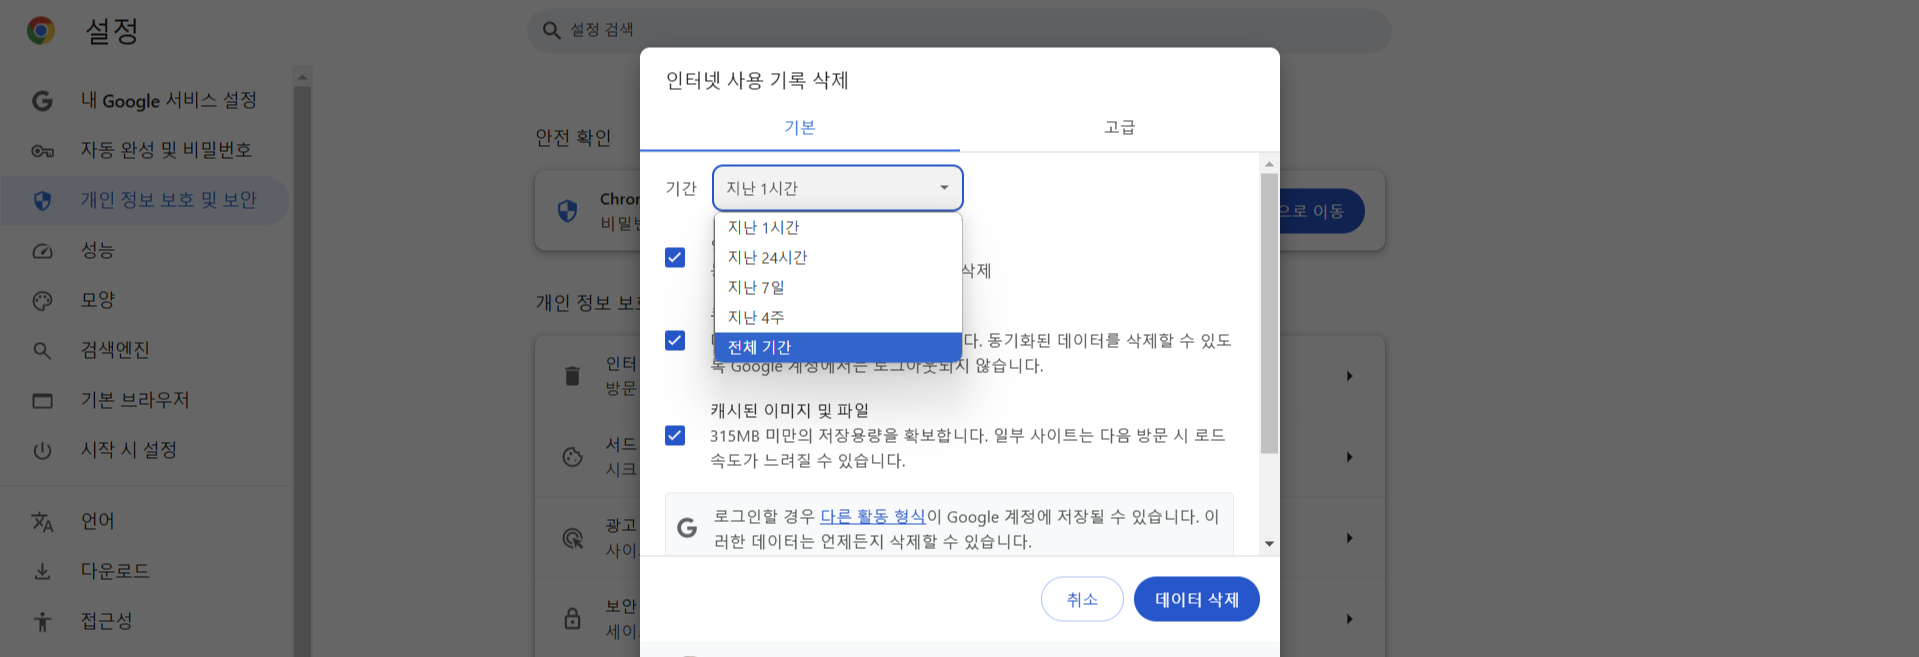Open 자동 완성 및 비밀번호 section
The height and width of the screenshot is (657, 1919).
click(145, 151)
